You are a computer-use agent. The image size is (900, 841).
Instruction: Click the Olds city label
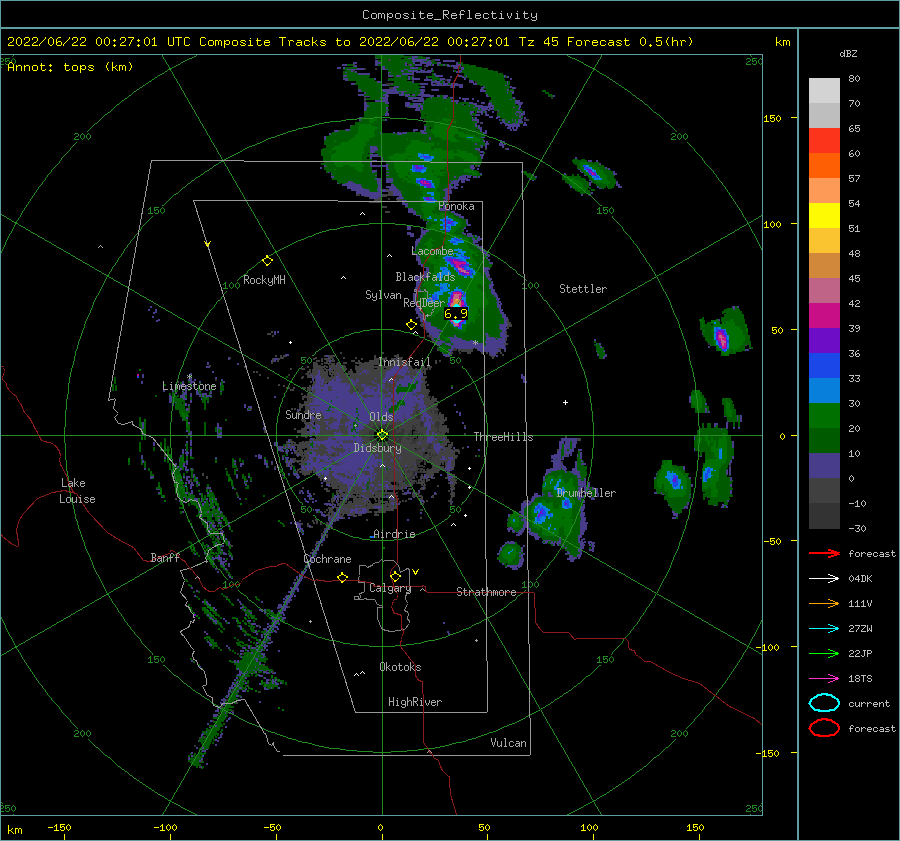pyautogui.click(x=381, y=417)
